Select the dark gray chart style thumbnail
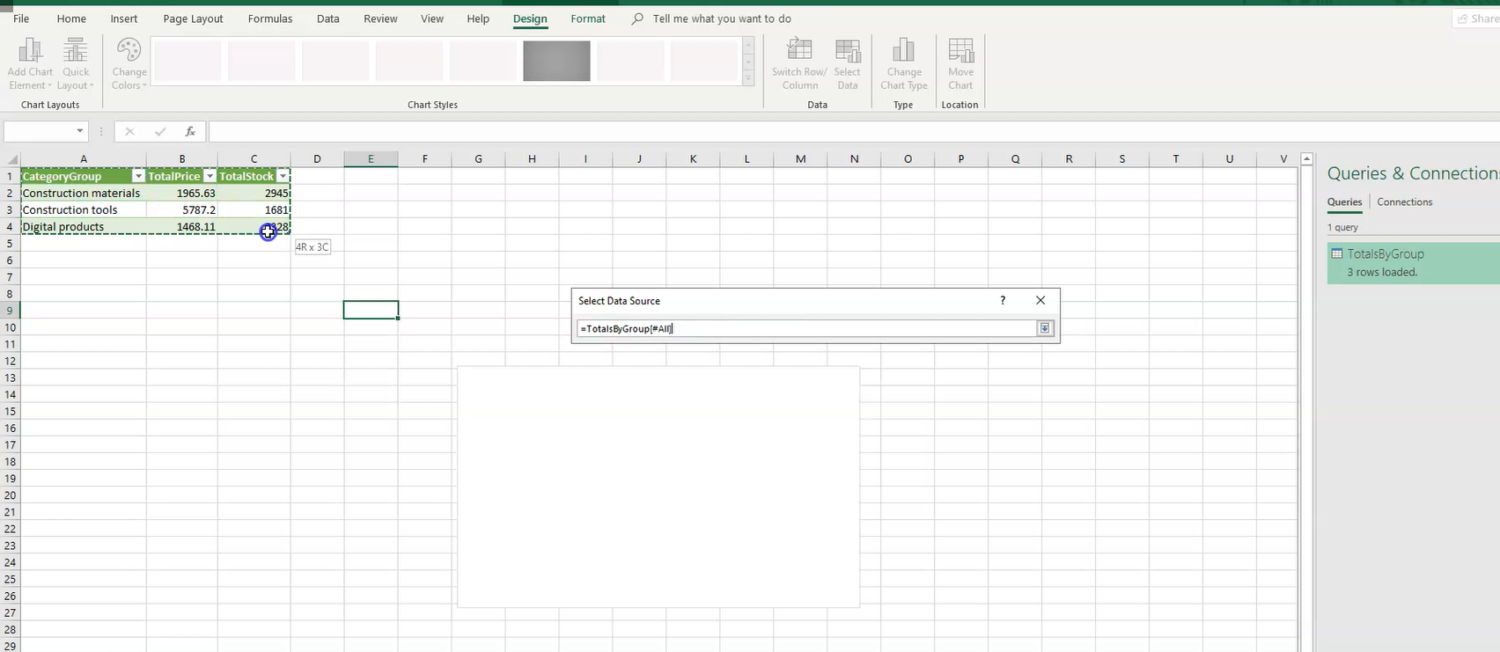 click(x=556, y=61)
